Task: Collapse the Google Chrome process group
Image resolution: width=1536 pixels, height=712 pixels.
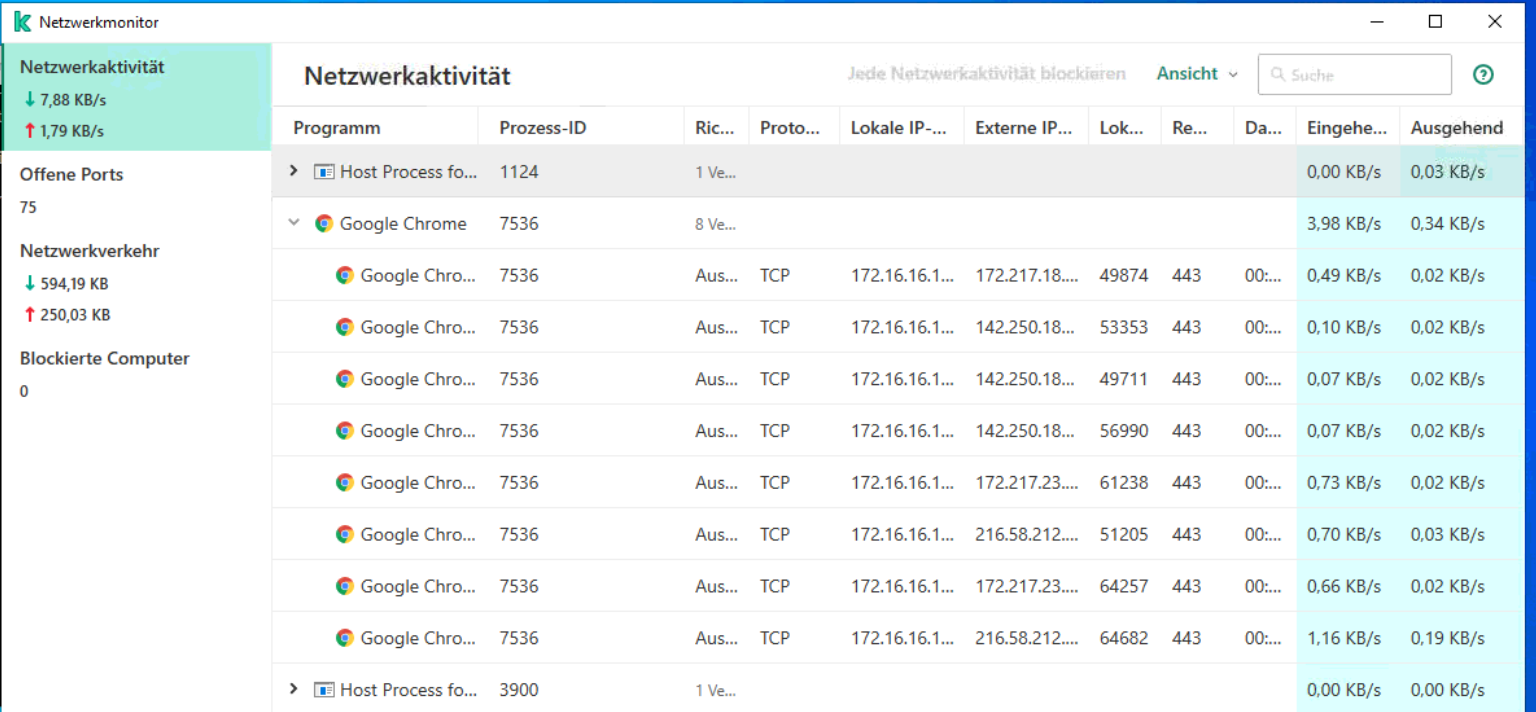Action: pyautogui.click(x=293, y=223)
